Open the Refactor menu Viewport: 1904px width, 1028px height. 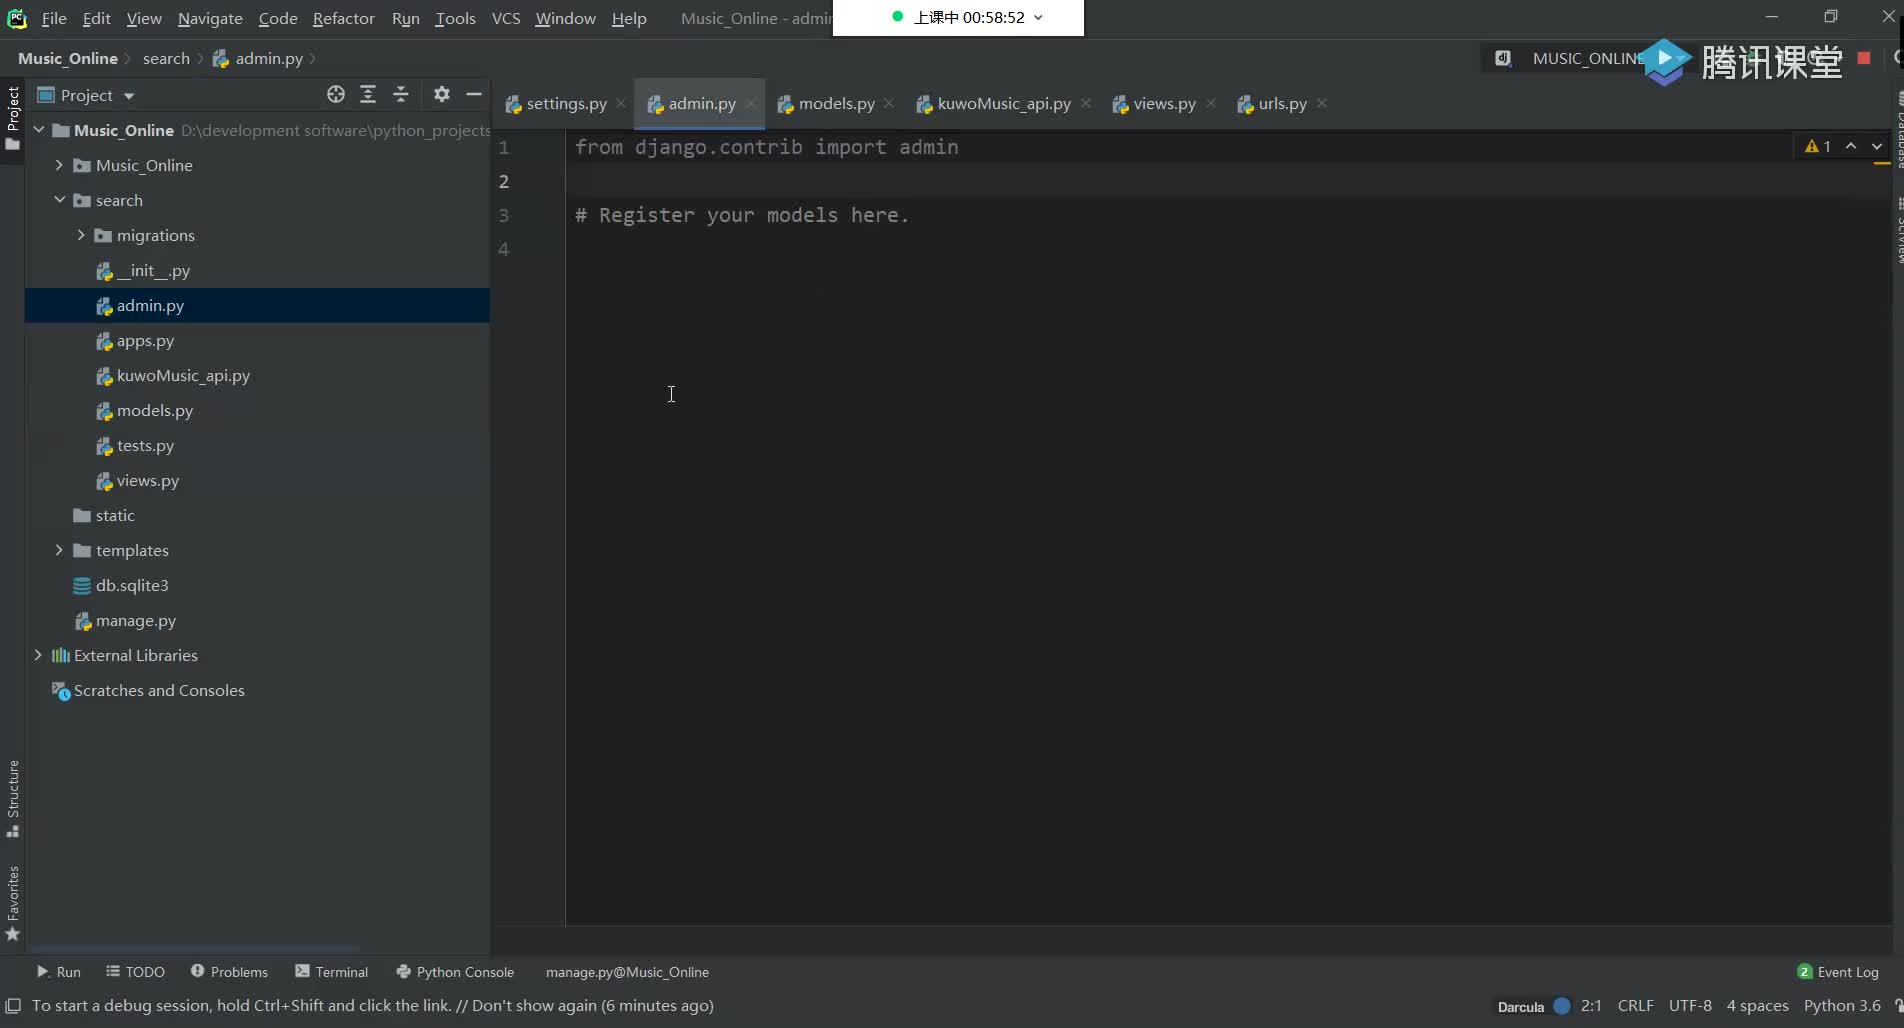click(x=343, y=18)
